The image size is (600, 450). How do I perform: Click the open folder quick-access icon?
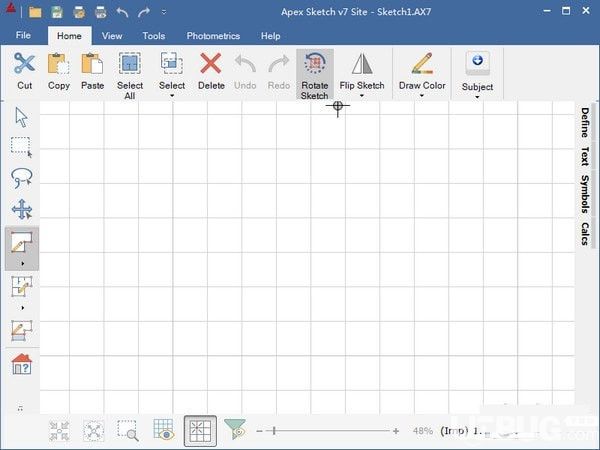[35, 12]
